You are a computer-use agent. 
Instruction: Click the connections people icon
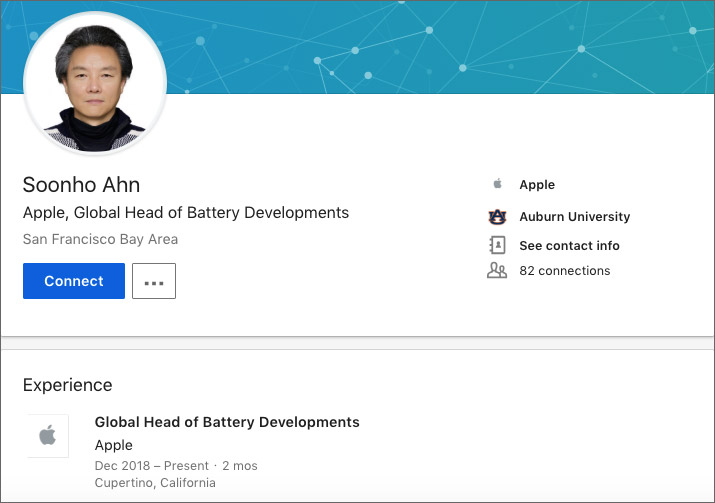497,270
